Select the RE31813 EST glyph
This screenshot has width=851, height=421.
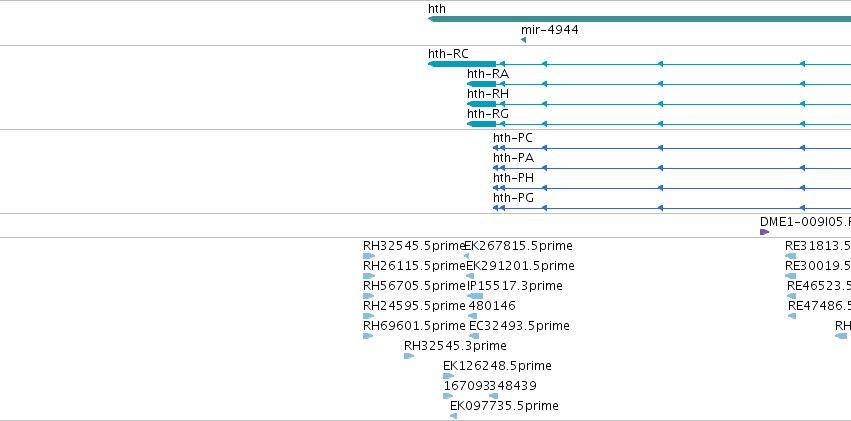pyautogui.click(x=791, y=256)
